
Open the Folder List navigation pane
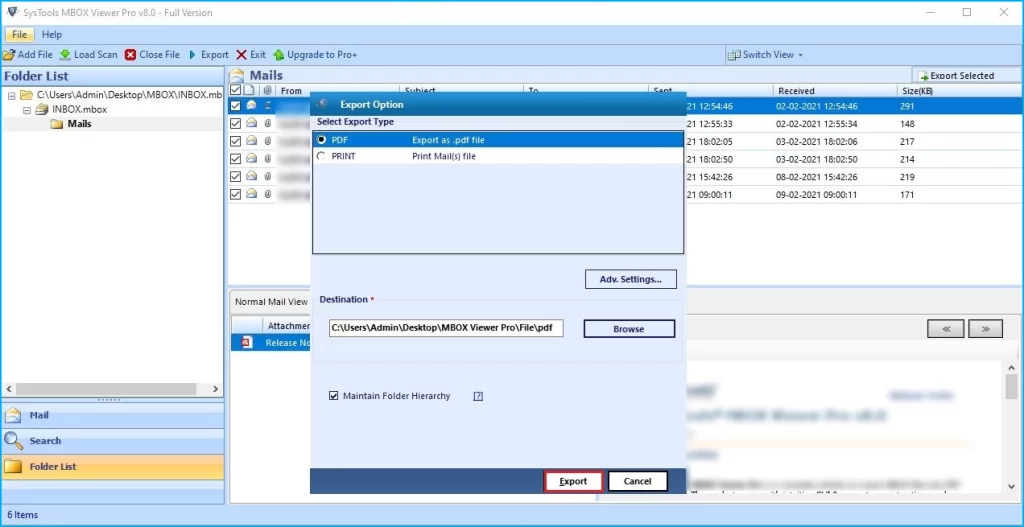pos(113,467)
